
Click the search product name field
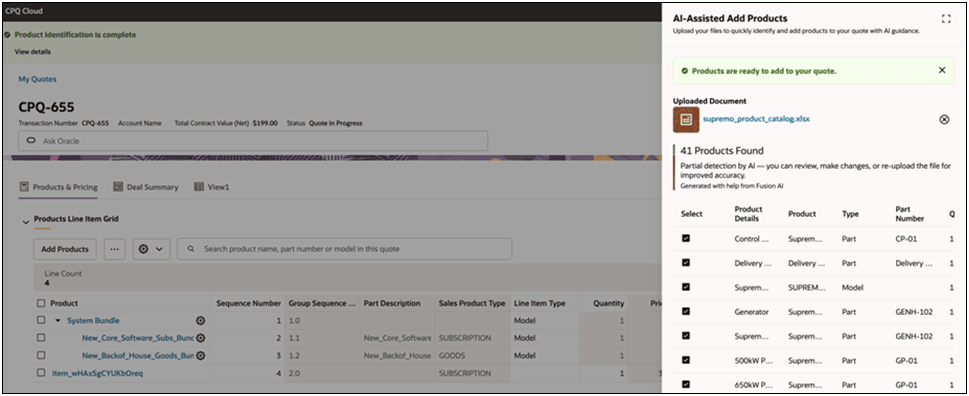pos(344,249)
